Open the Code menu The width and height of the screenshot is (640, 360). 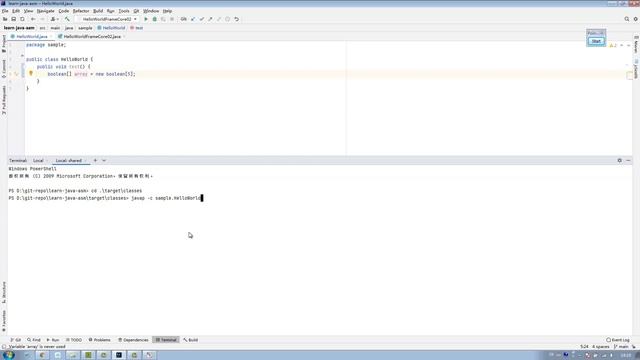[x=64, y=11]
